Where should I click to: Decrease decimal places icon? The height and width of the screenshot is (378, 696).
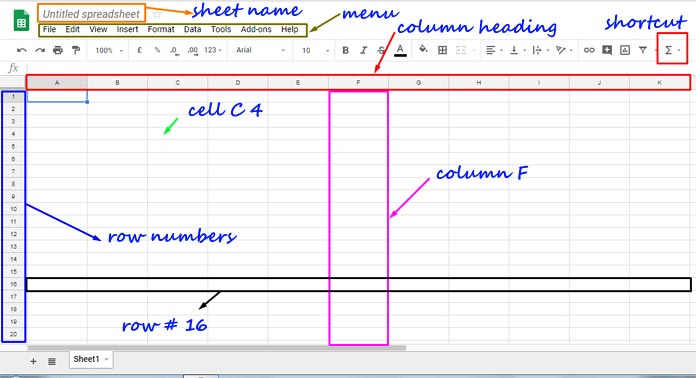(174, 51)
